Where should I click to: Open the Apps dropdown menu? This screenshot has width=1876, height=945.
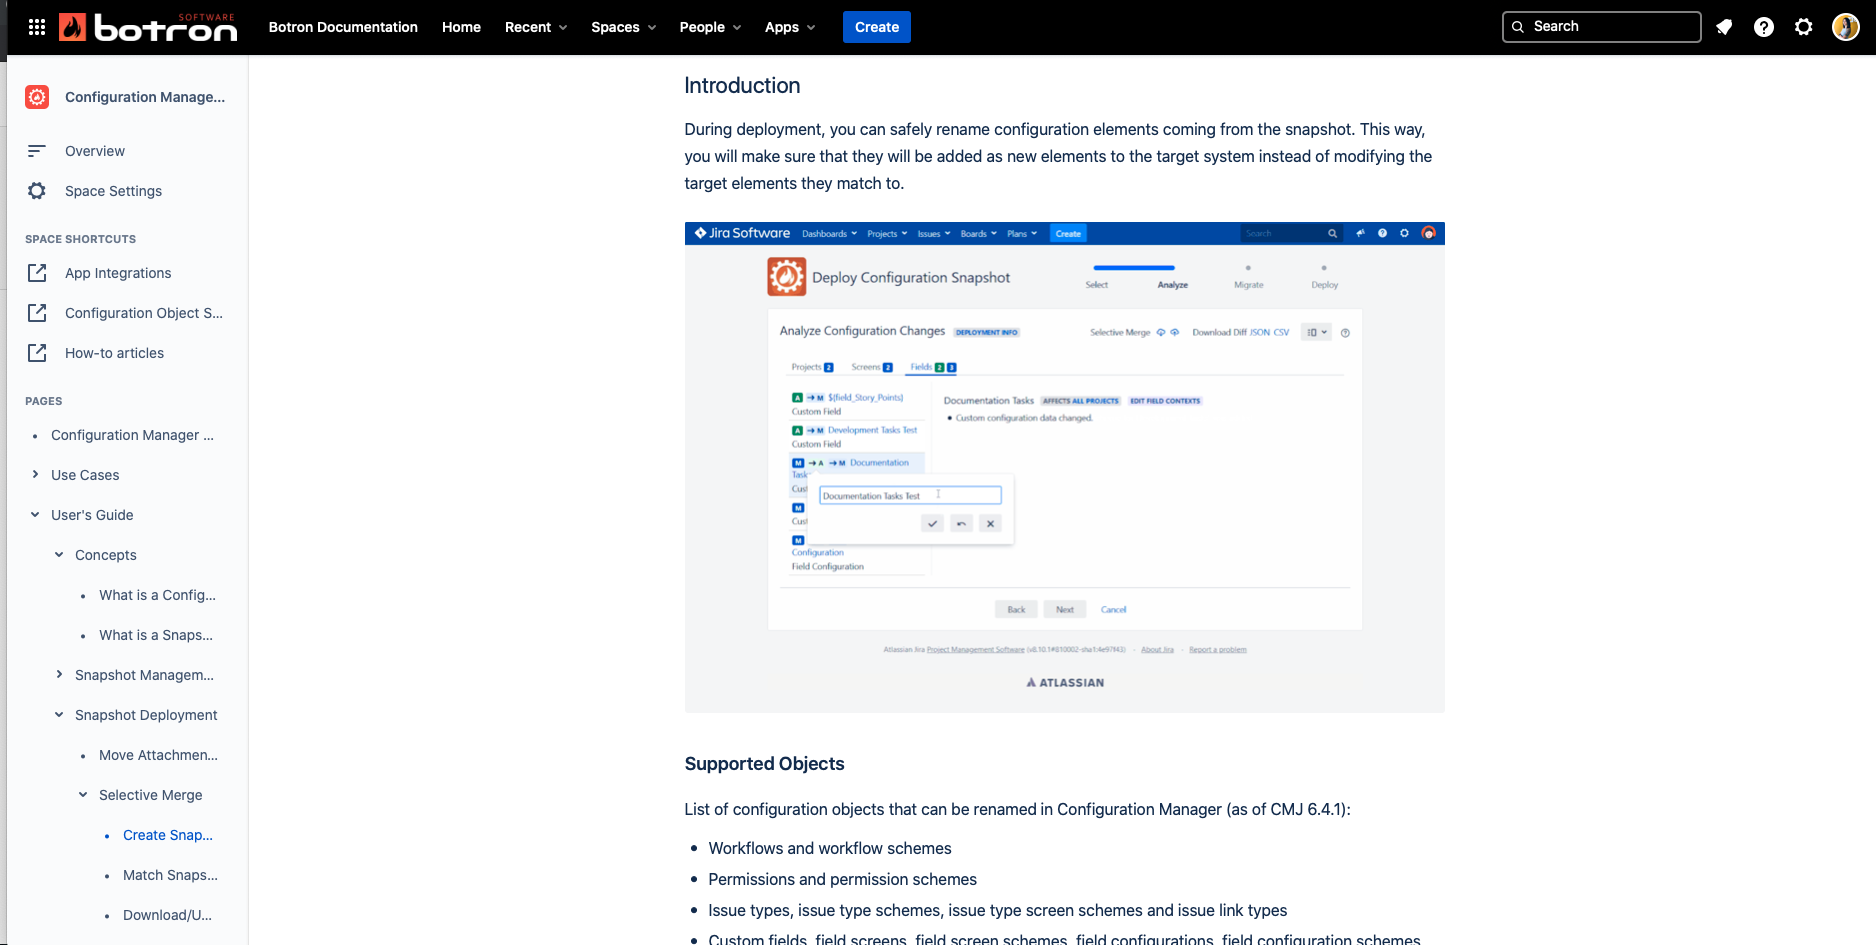pyautogui.click(x=790, y=27)
